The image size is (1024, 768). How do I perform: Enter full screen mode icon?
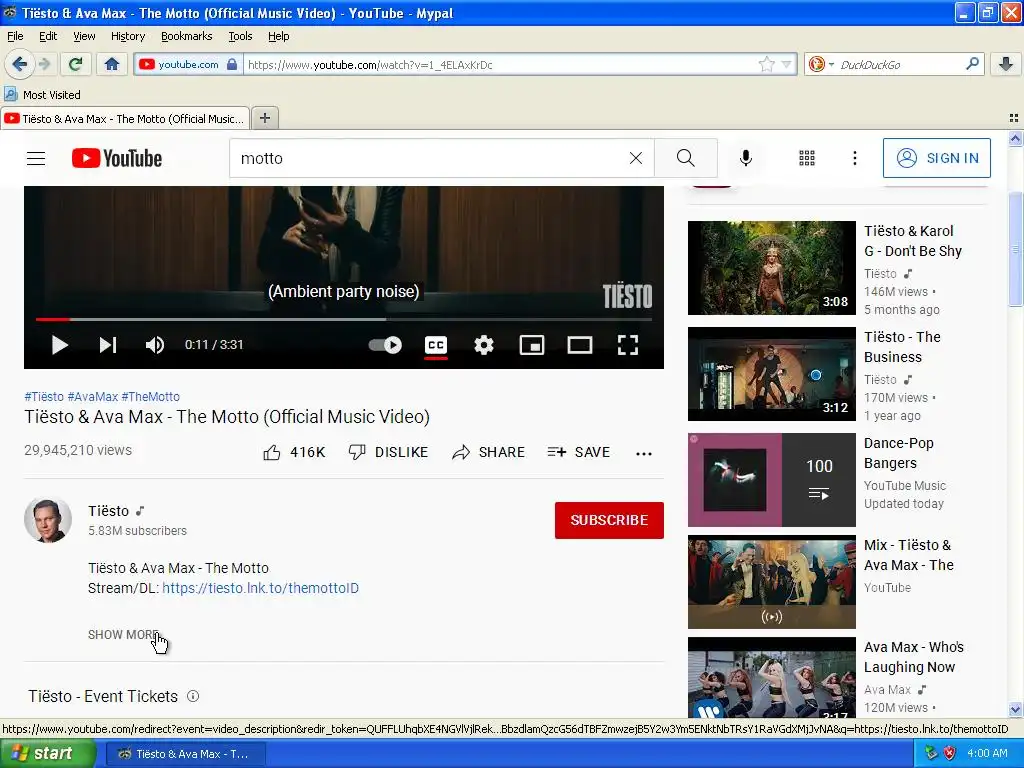[628, 345]
